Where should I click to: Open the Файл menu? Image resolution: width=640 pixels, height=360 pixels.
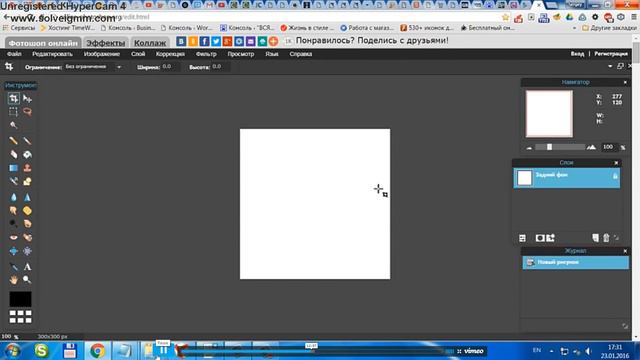[x=14, y=54]
